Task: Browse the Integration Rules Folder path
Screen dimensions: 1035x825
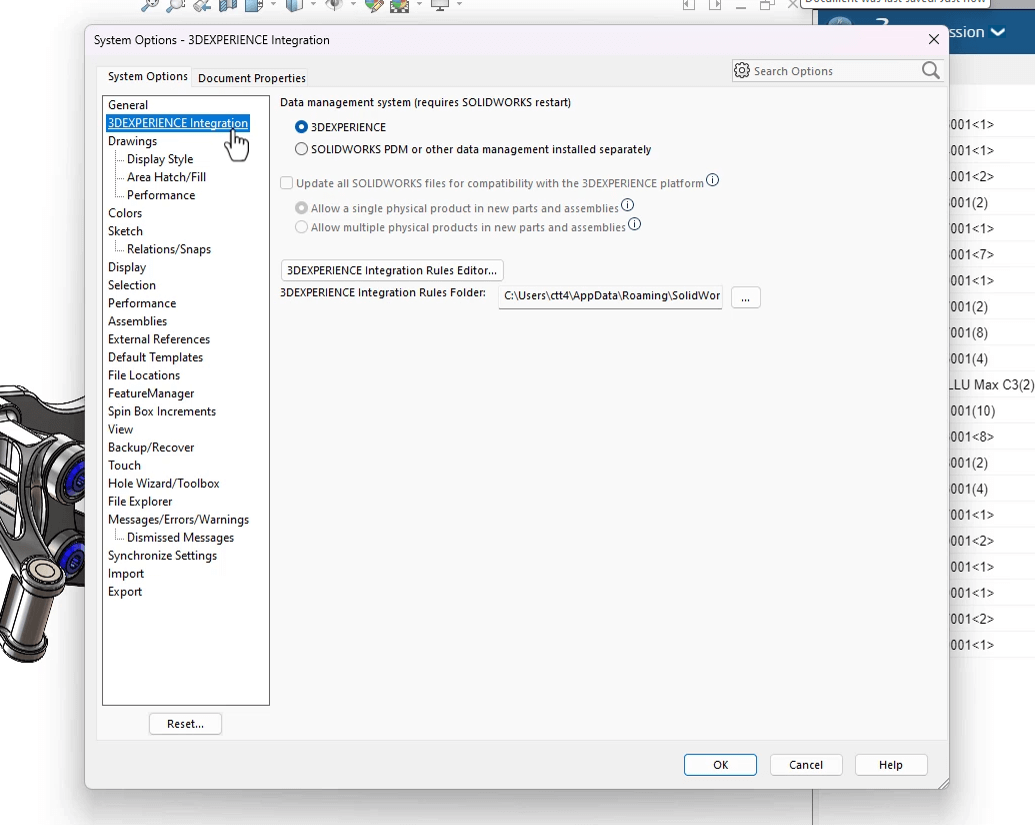Action: click(745, 297)
